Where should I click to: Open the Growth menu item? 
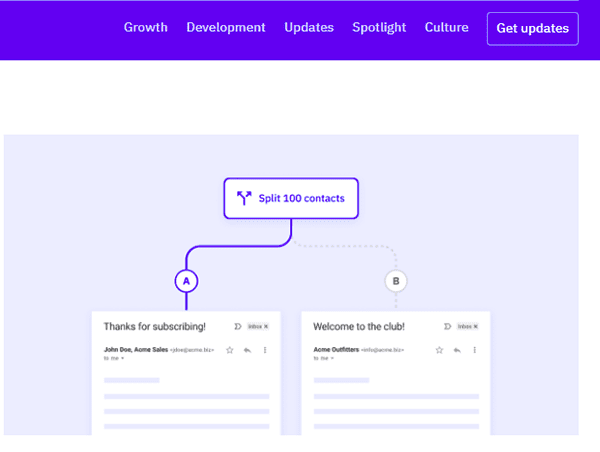point(146,28)
